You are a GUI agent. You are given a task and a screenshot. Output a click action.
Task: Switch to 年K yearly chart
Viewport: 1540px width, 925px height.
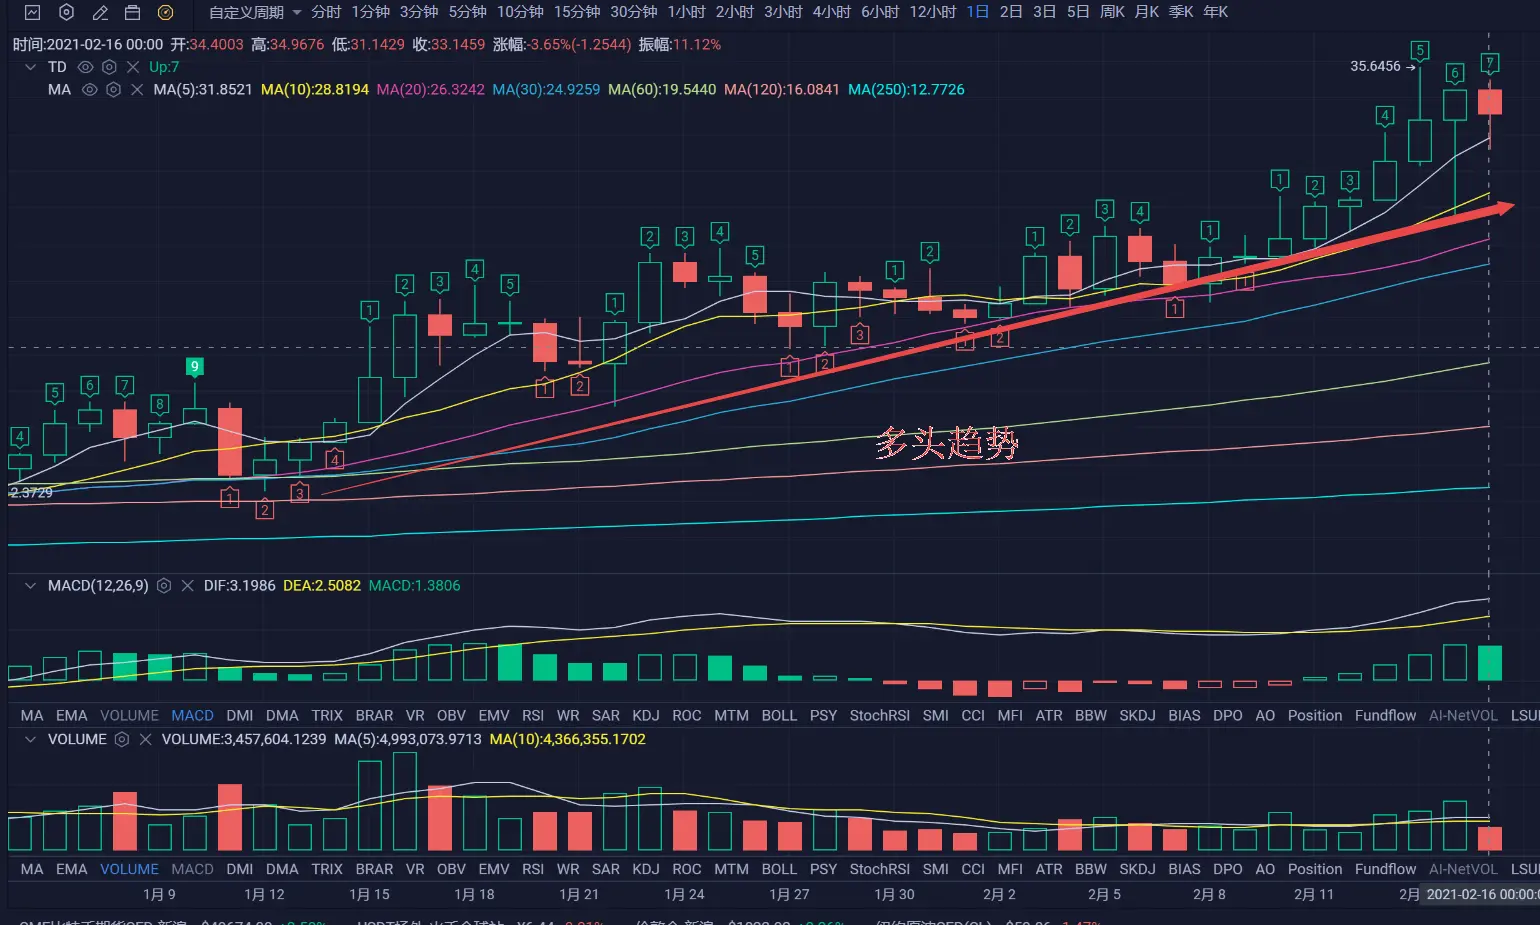coord(1216,12)
